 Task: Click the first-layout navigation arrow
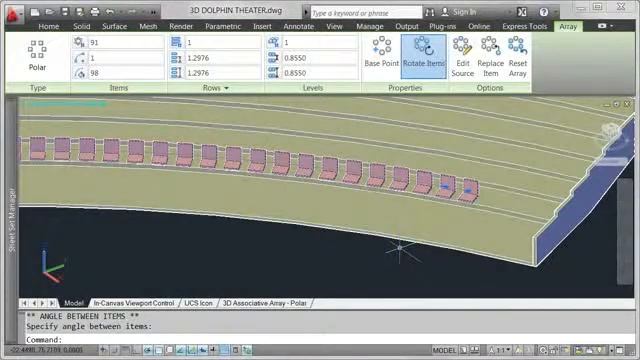(x=24, y=303)
